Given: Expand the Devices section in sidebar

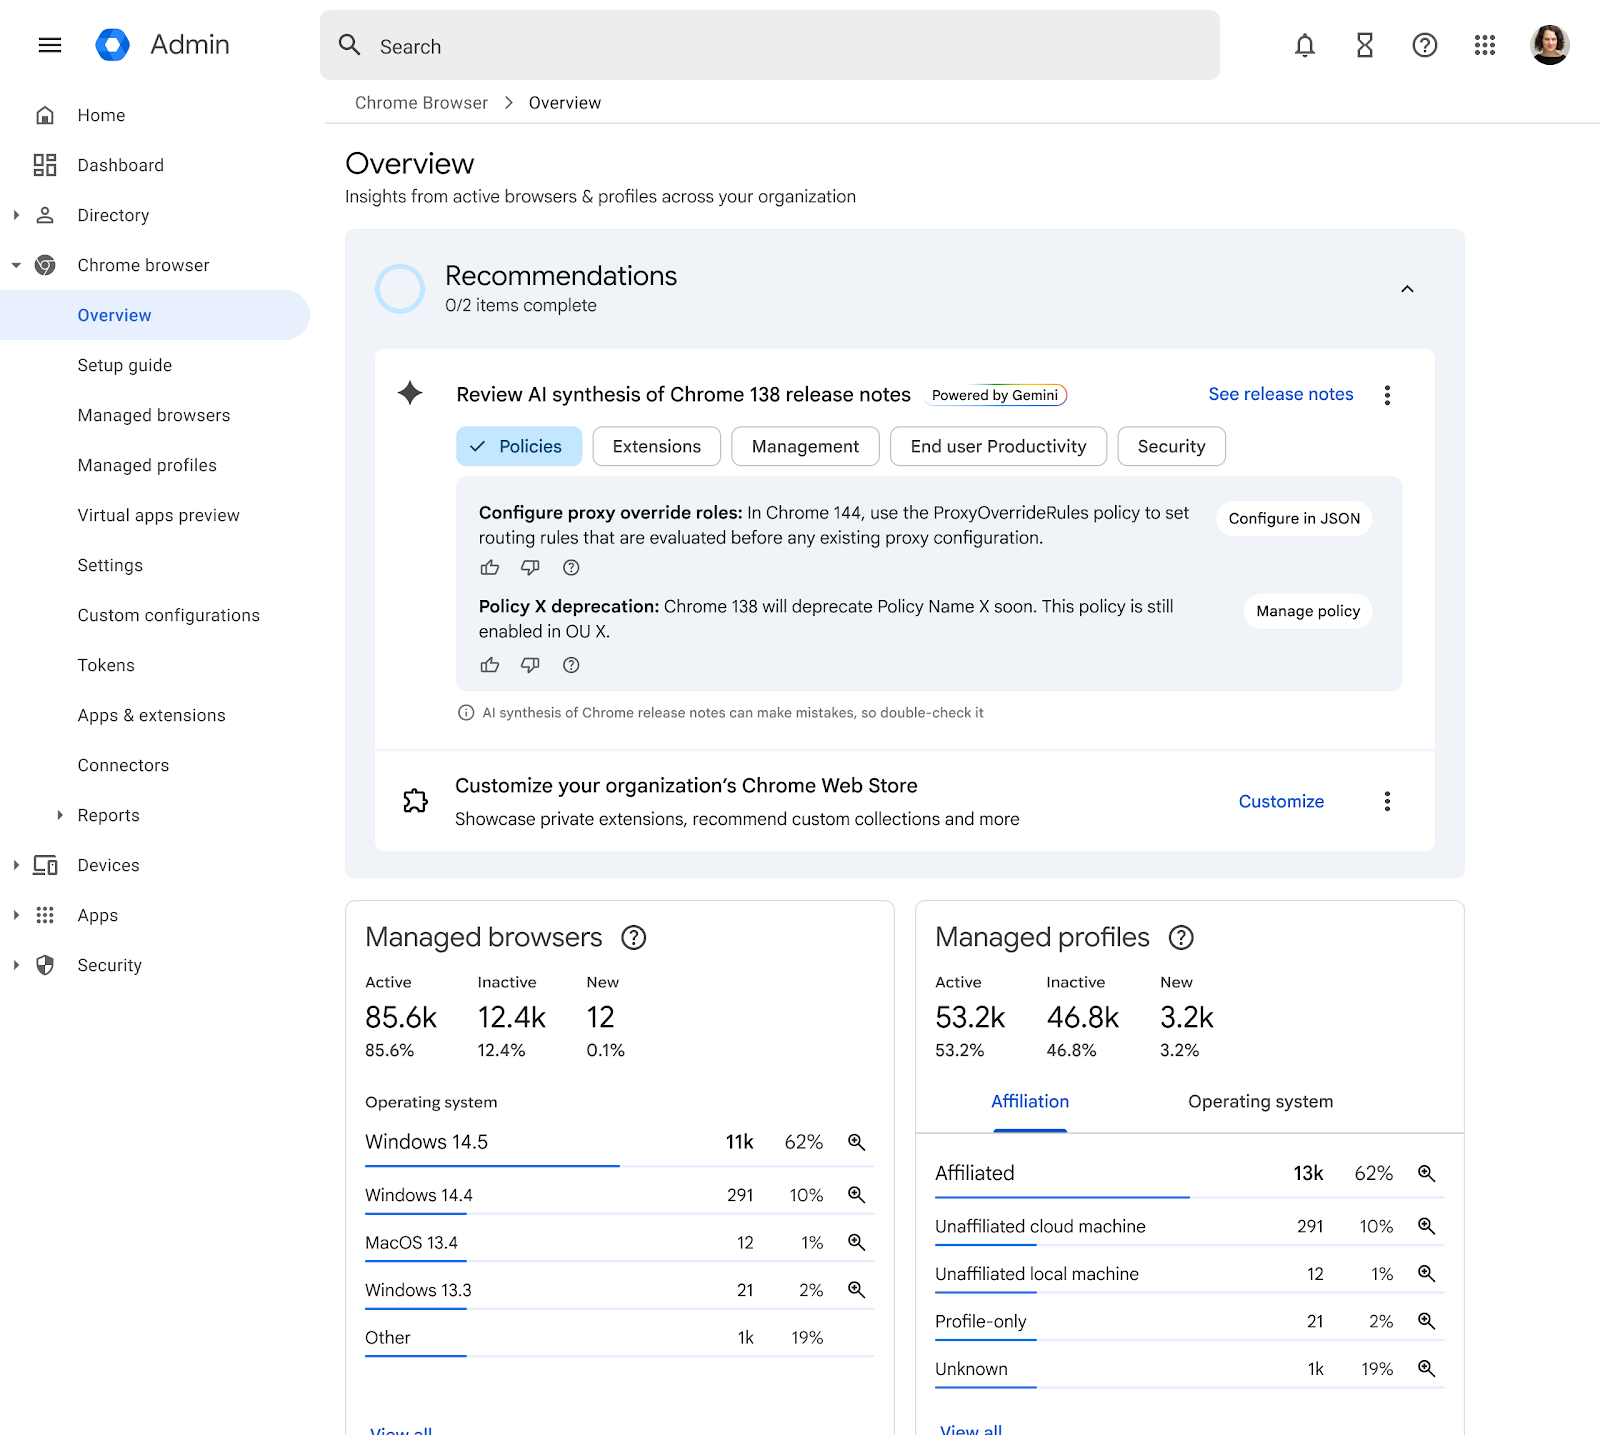Looking at the screenshot, I should [16, 865].
